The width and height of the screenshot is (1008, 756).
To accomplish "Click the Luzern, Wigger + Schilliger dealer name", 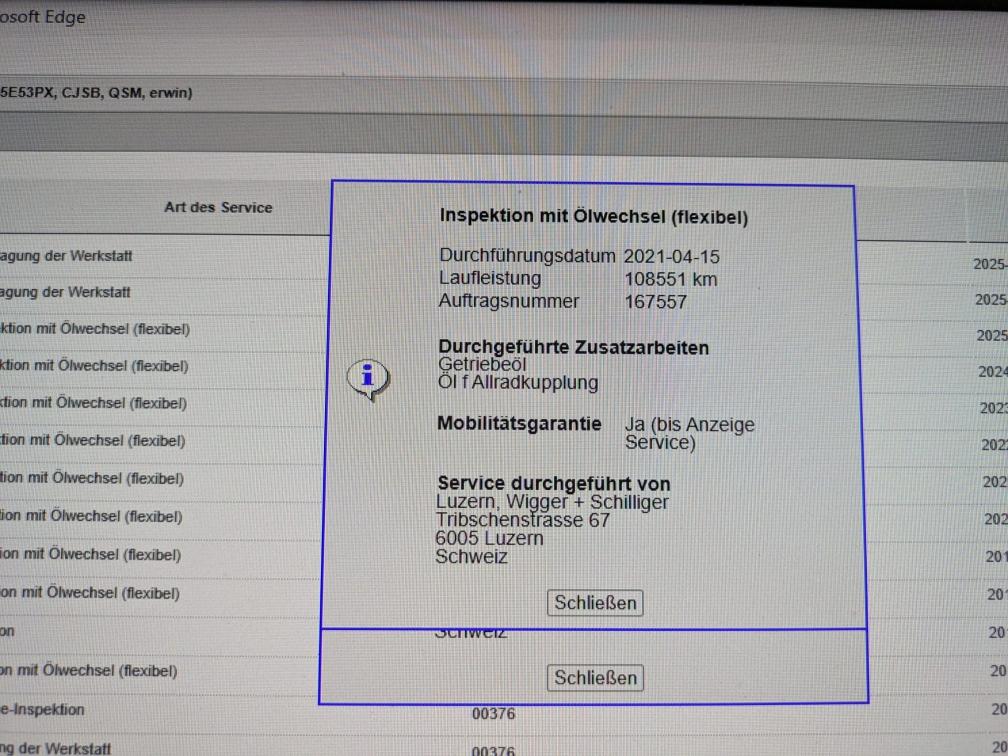I will pos(553,502).
